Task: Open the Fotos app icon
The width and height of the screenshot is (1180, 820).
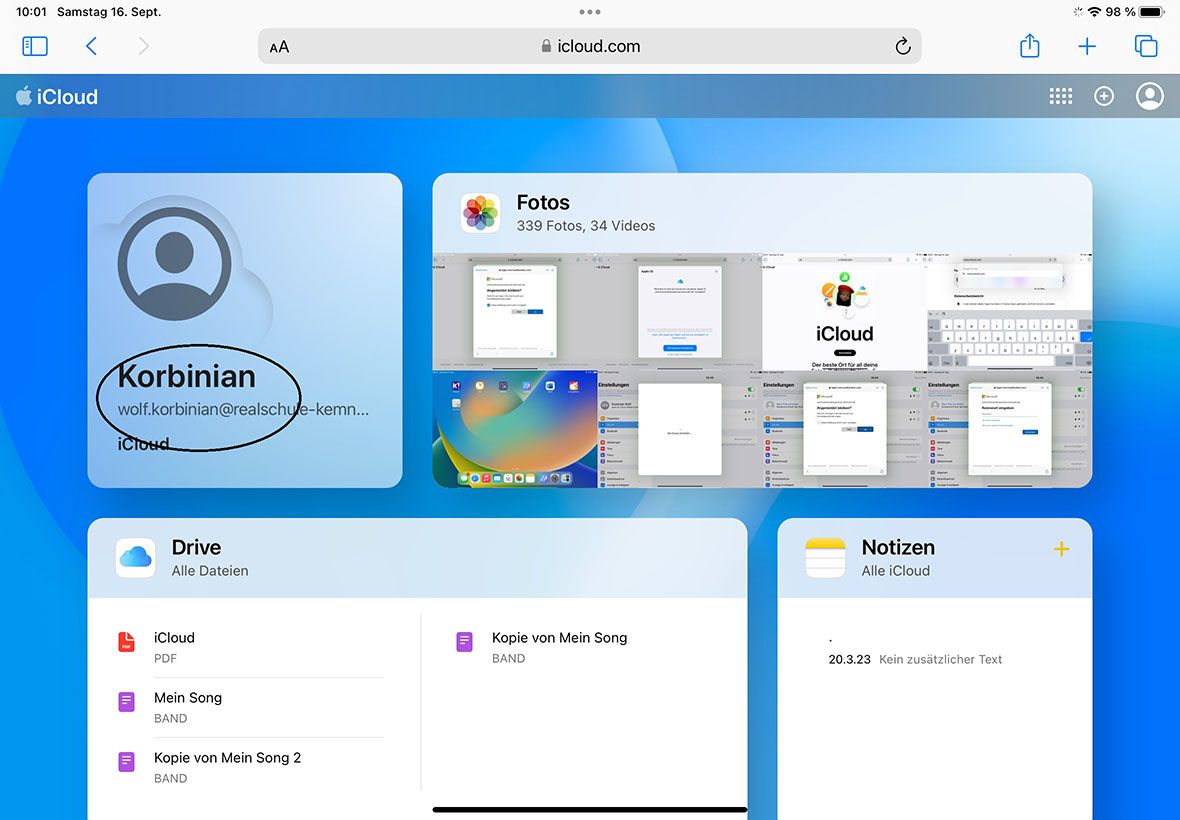Action: 480,213
